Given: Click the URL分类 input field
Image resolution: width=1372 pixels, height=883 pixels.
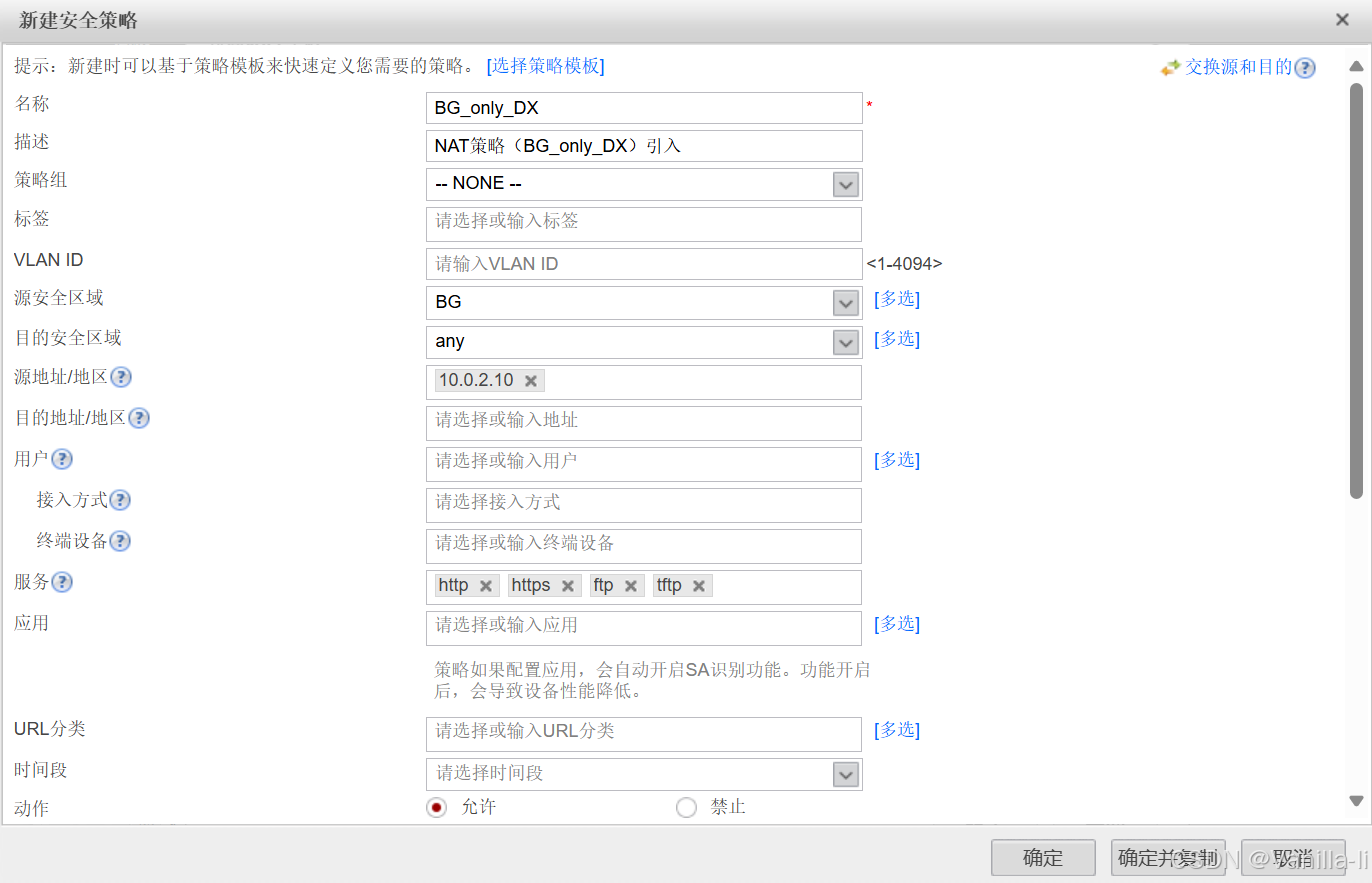Looking at the screenshot, I should click(x=644, y=734).
